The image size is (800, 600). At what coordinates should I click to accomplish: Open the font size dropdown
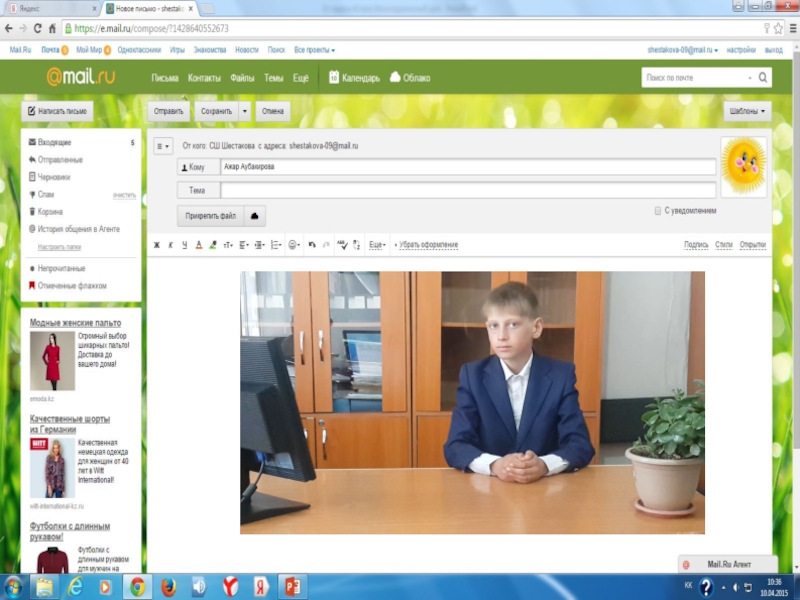coord(228,245)
